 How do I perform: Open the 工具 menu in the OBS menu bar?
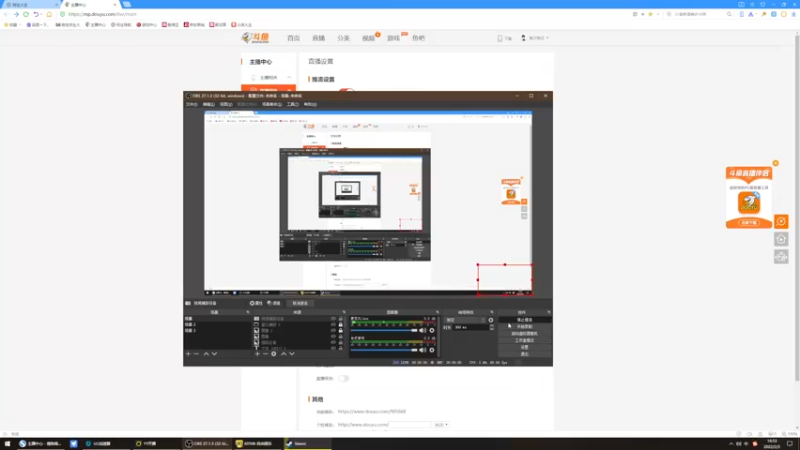(x=292, y=104)
